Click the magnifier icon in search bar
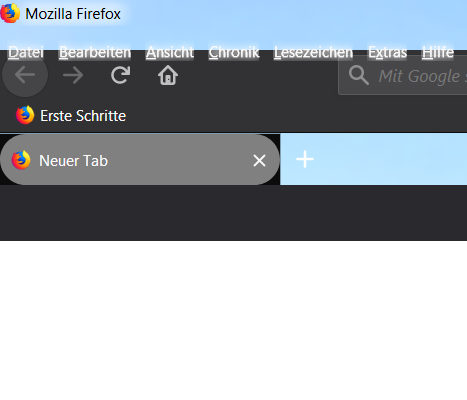Screen dimensions: 467x400 (x=359, y=76)
